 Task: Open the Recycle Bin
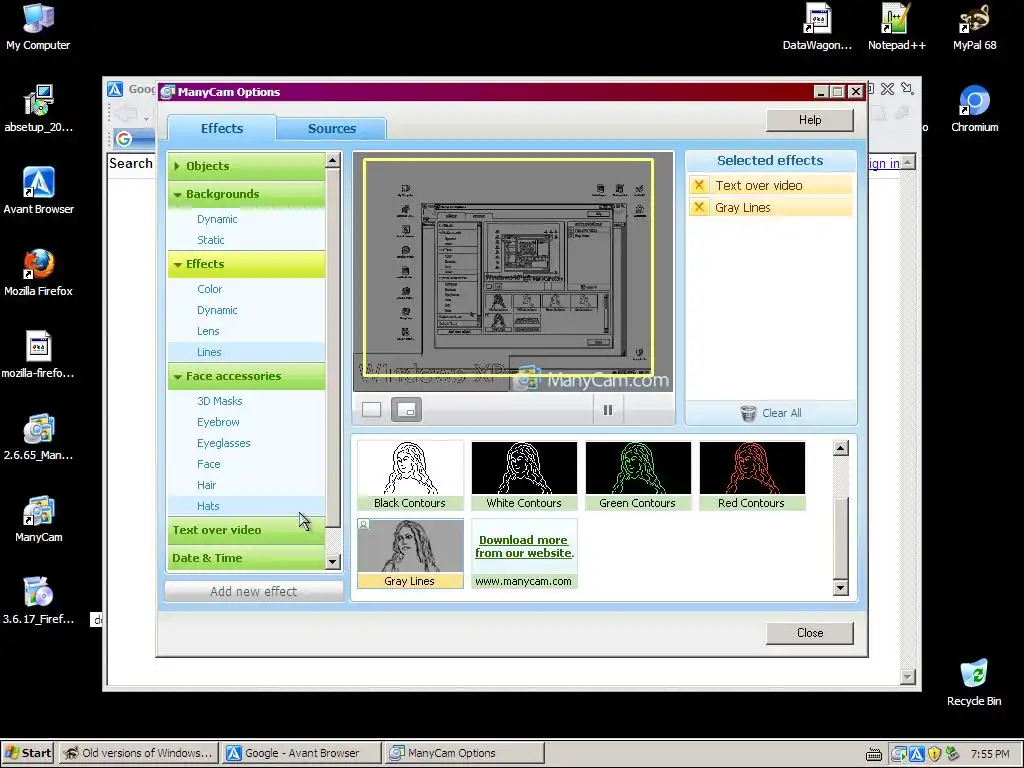[x=974, y=683]
